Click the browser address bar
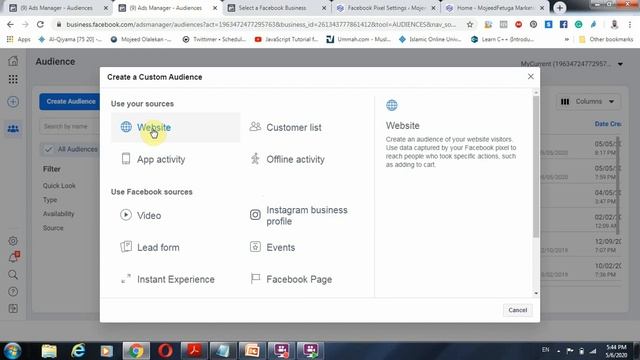Image resolution: width=640 pixels, height=360 pixels. [261, 24]
